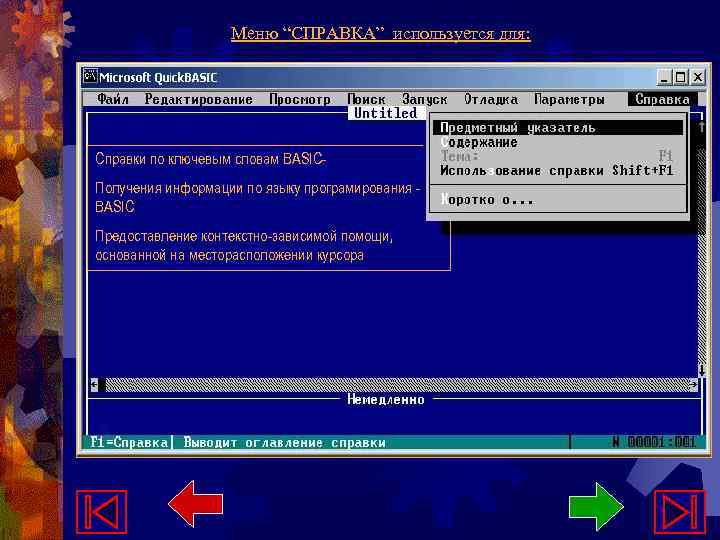This screenshot has height=540, width=720.
Task: Select Содержание in Справка menu
Action: click(x=557, y=142)
